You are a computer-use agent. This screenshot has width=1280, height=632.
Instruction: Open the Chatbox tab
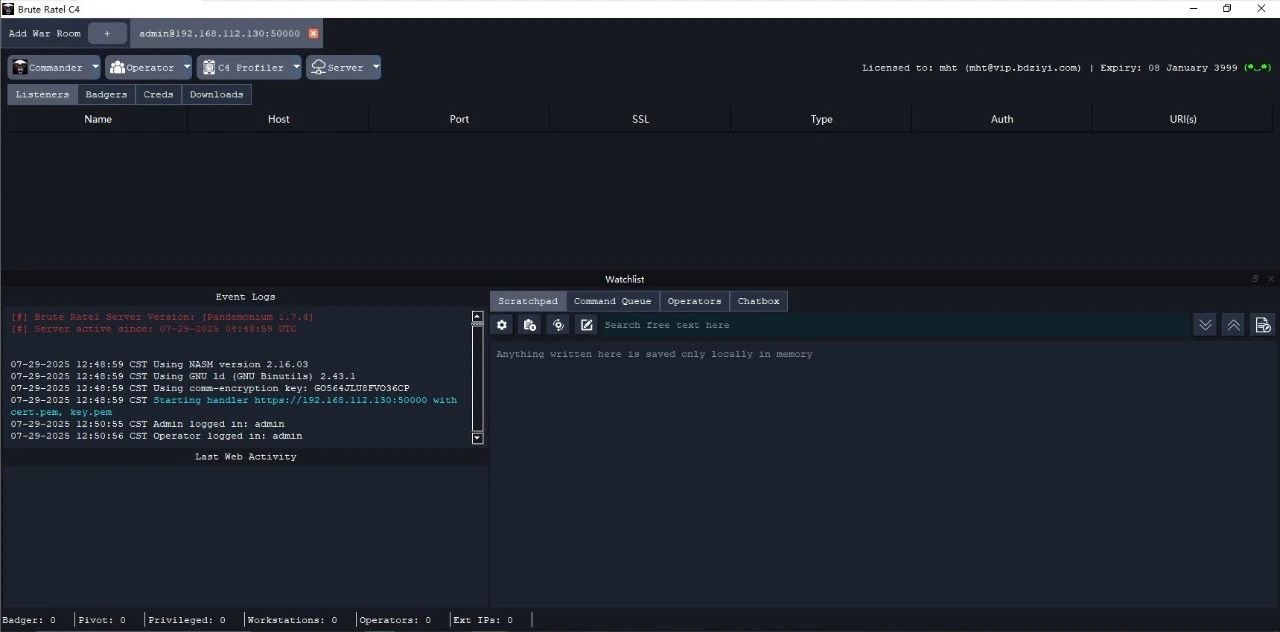[x=758, y=301]
